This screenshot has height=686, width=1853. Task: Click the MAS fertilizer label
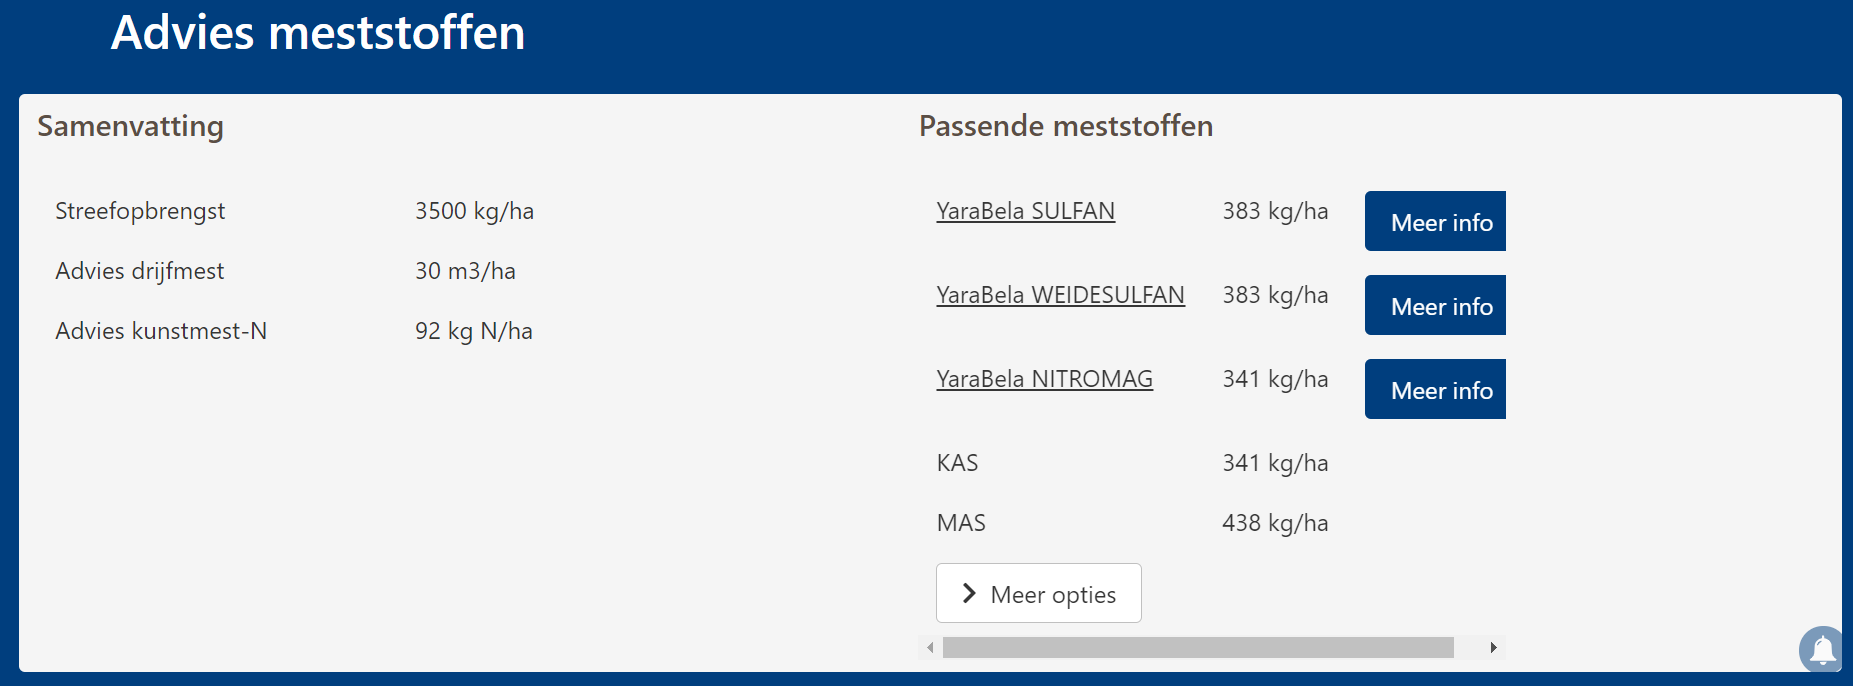pyautogui.click(x=961, y=523)
